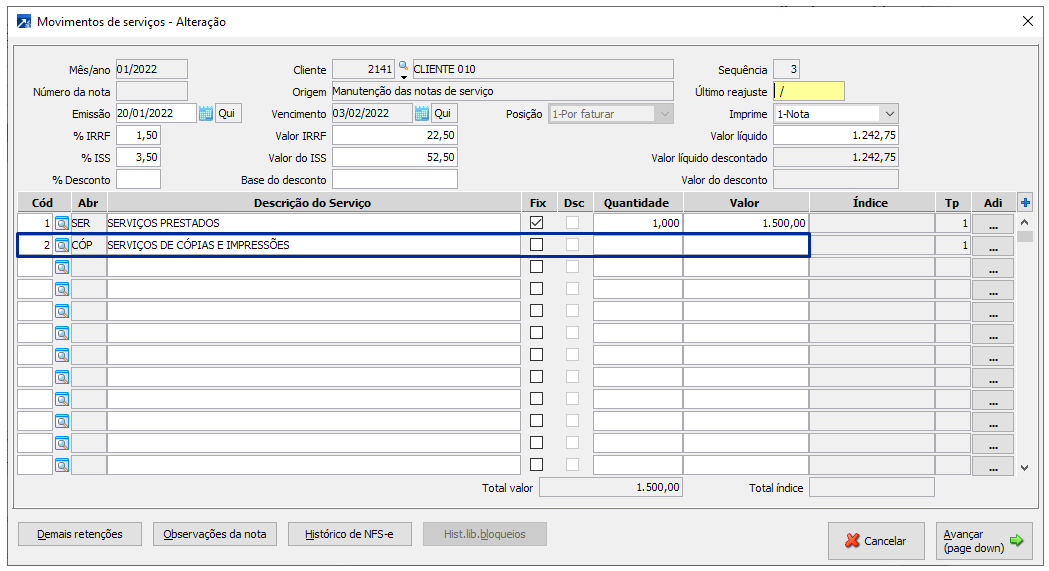Tick the Fix checkbox on third row
1049x571 pixels.
[x=537, y=267]
